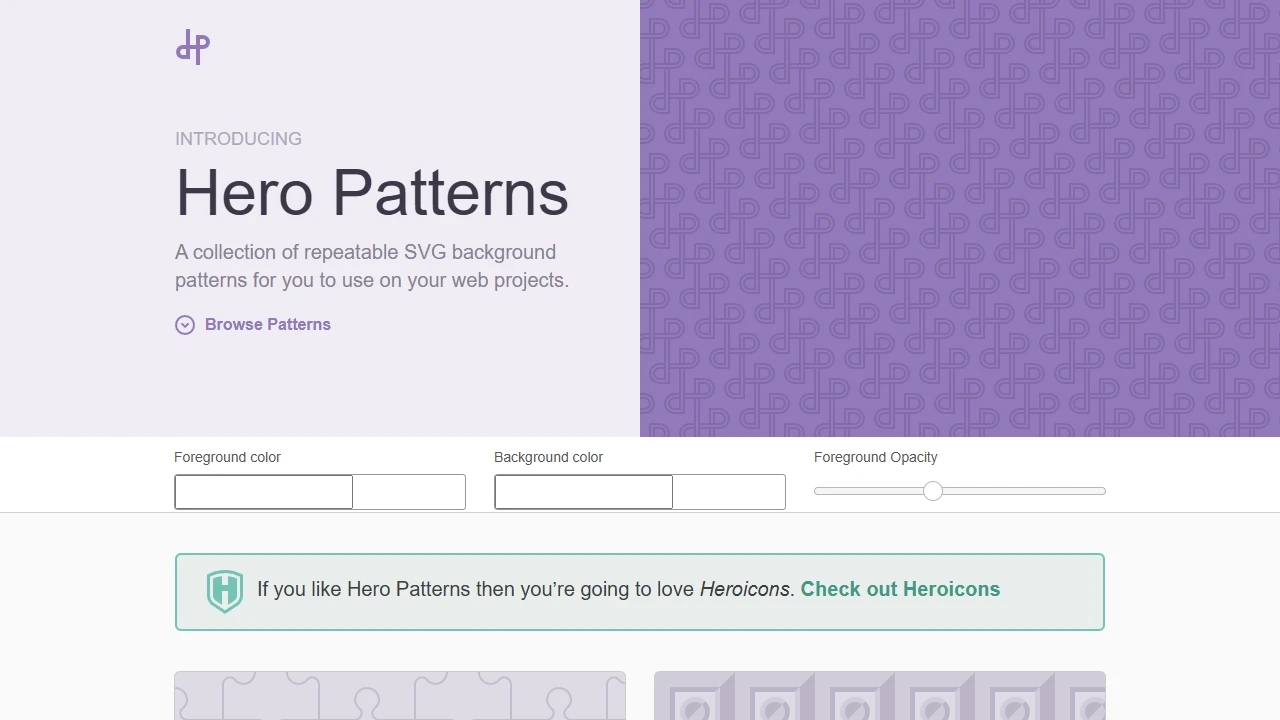Click the circled chevron icon beside Browse Patterns
Screen dimensions: 1280x720
[185, 325]
